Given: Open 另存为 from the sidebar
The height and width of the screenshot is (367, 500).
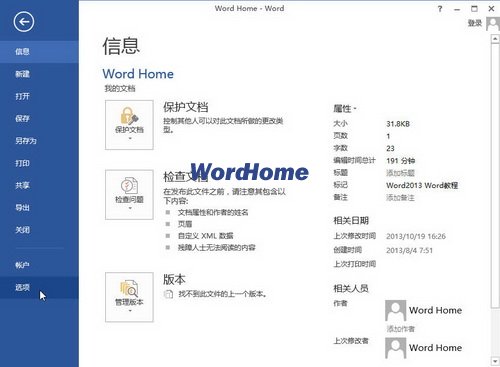Looking at the screenshot, I should (39, 141).
